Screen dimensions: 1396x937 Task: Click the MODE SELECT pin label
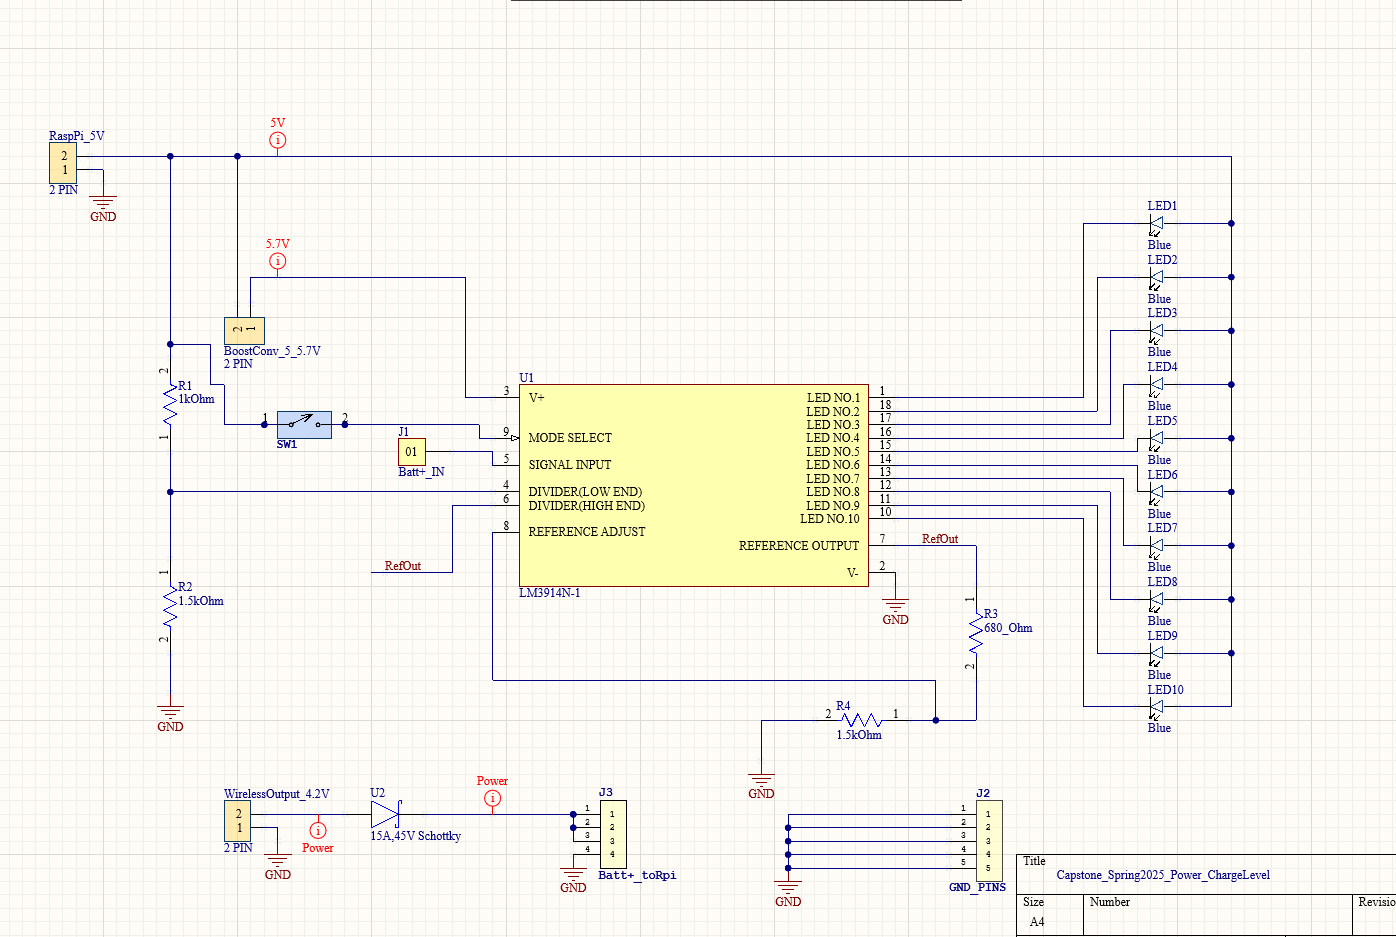coord(570,438)
